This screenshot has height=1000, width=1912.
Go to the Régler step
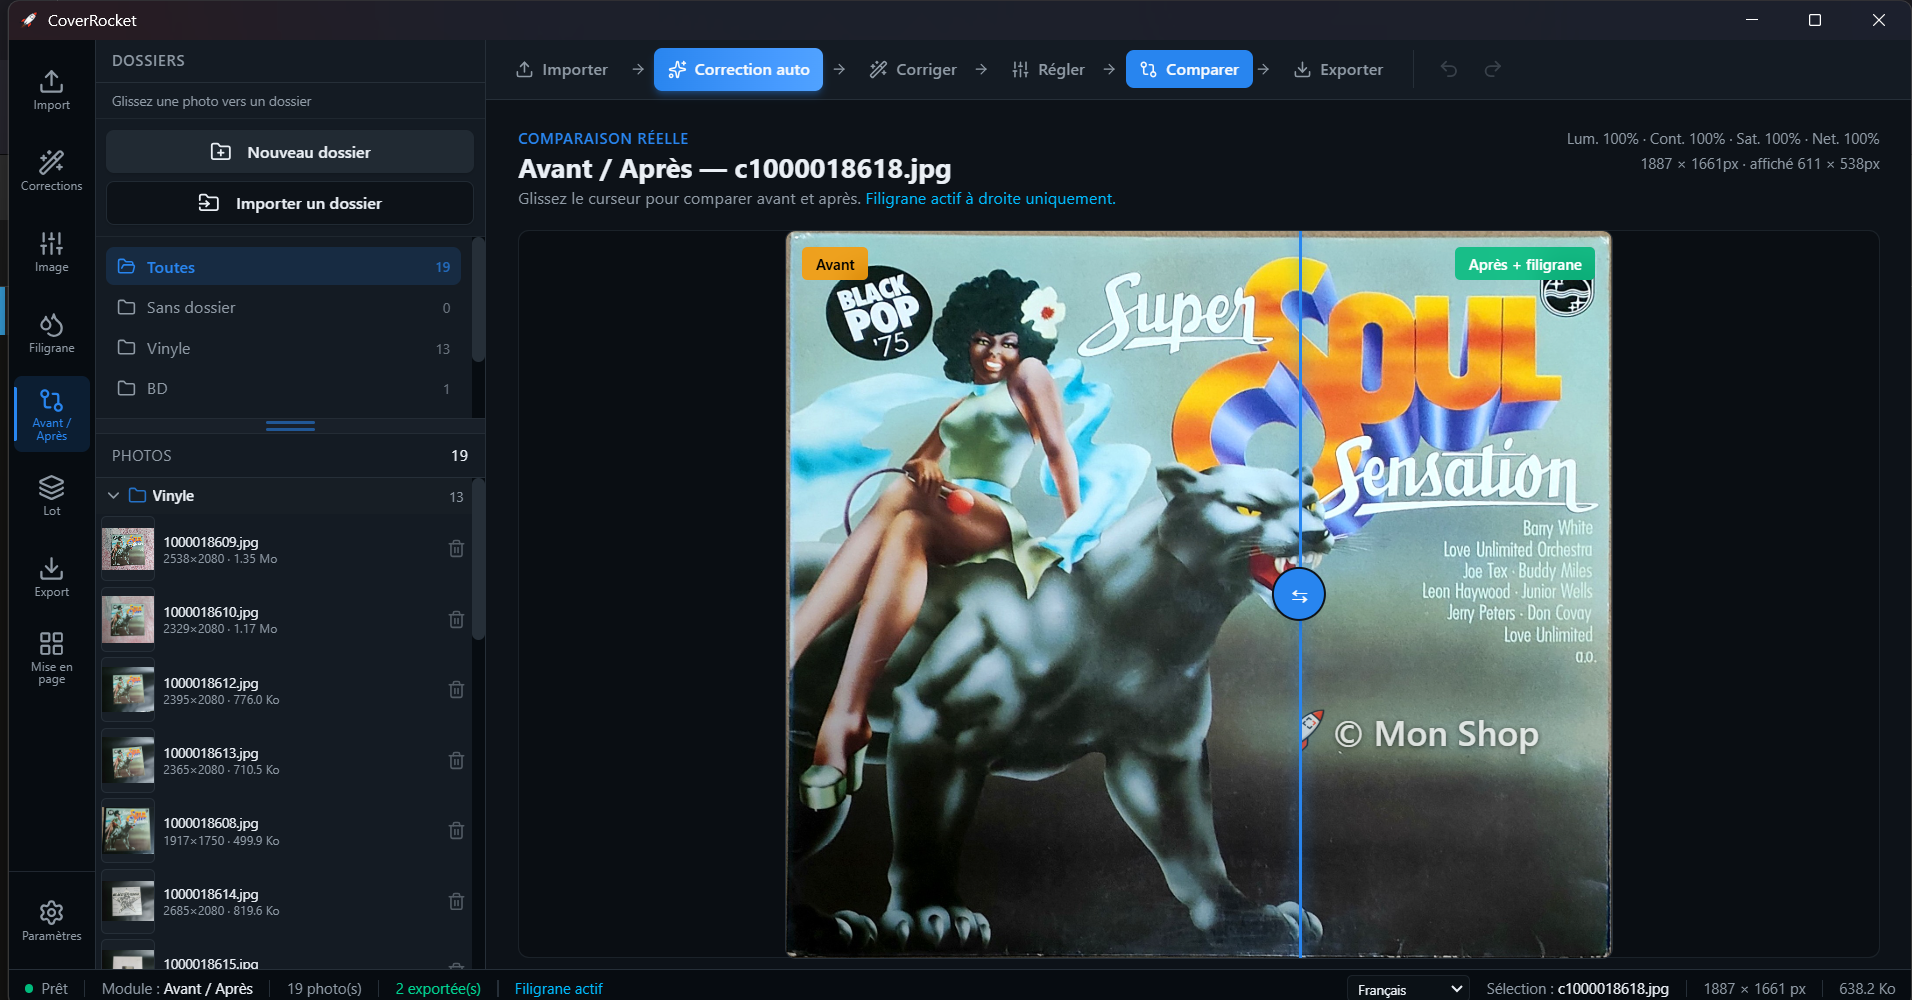pyautogui.click(x=1048, y=69)
